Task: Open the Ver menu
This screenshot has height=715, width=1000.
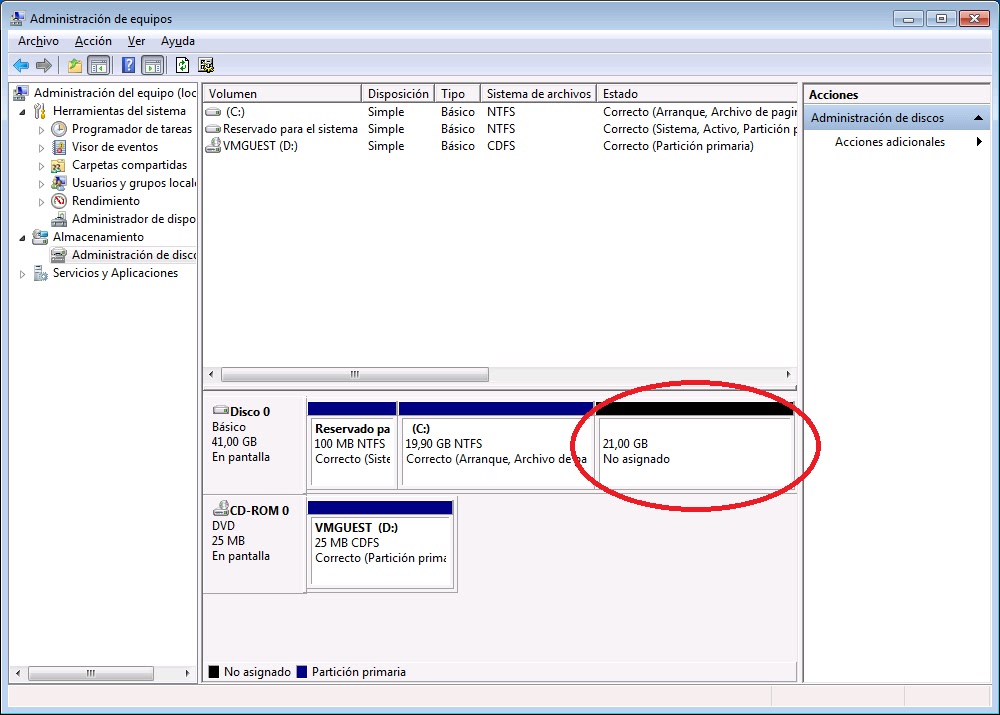Action: 136,41
